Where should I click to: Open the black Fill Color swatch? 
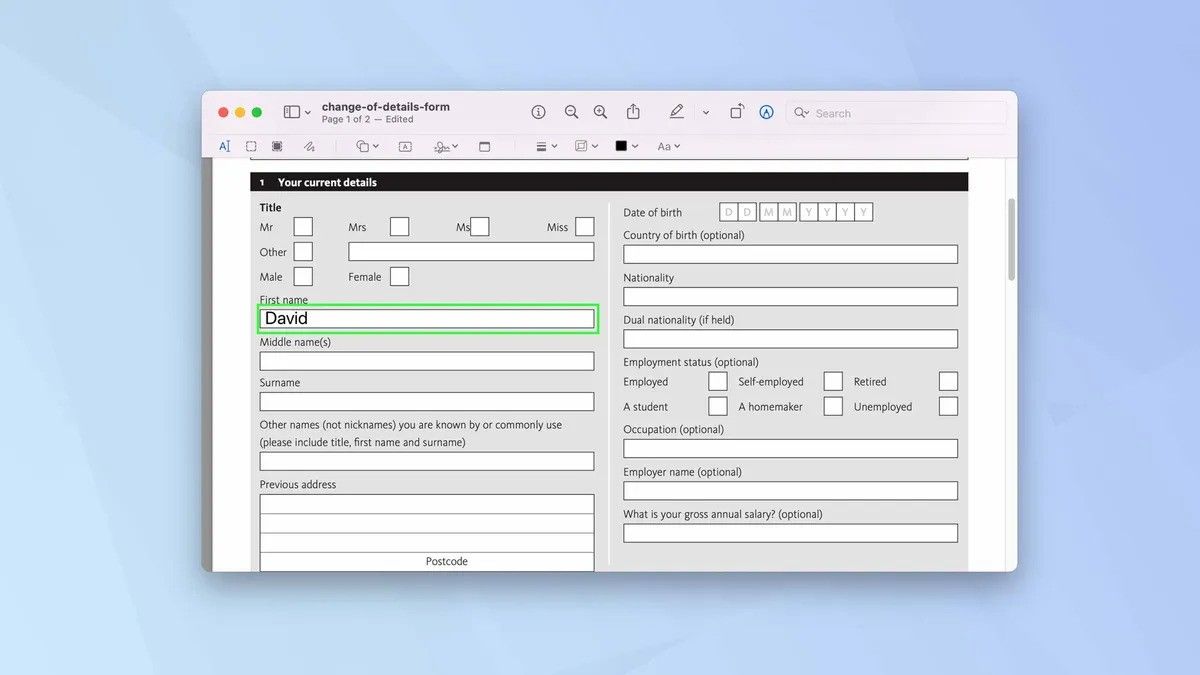pos(627,146)
